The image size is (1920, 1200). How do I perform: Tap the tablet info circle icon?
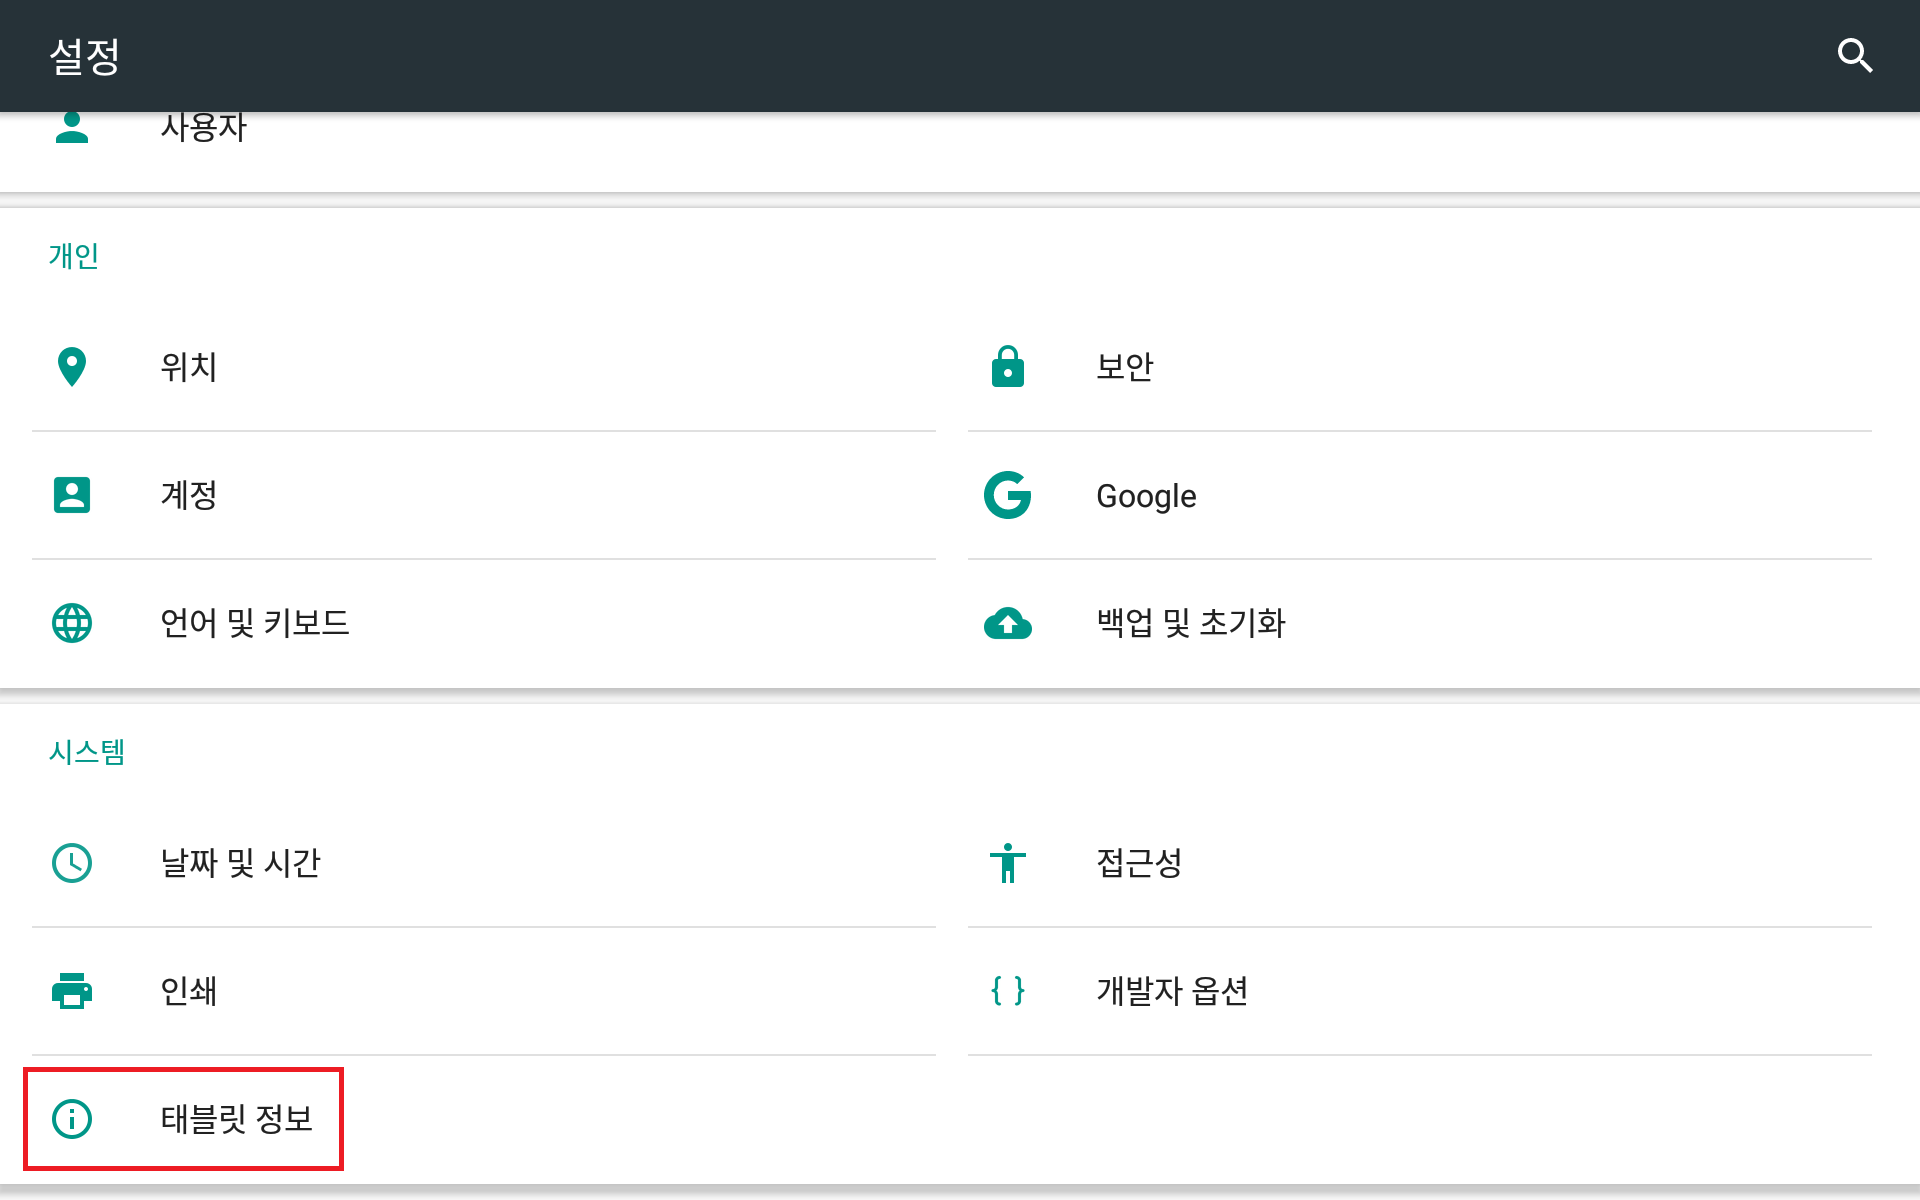(x=72, y=1119)
